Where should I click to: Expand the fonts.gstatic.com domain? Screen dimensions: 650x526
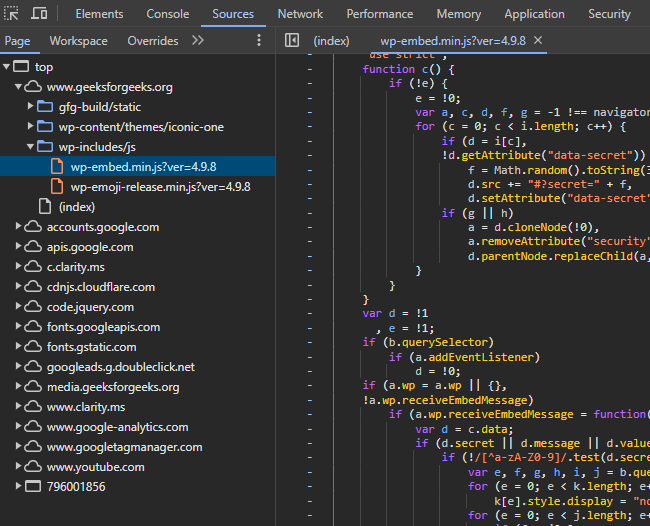point(18,346)
